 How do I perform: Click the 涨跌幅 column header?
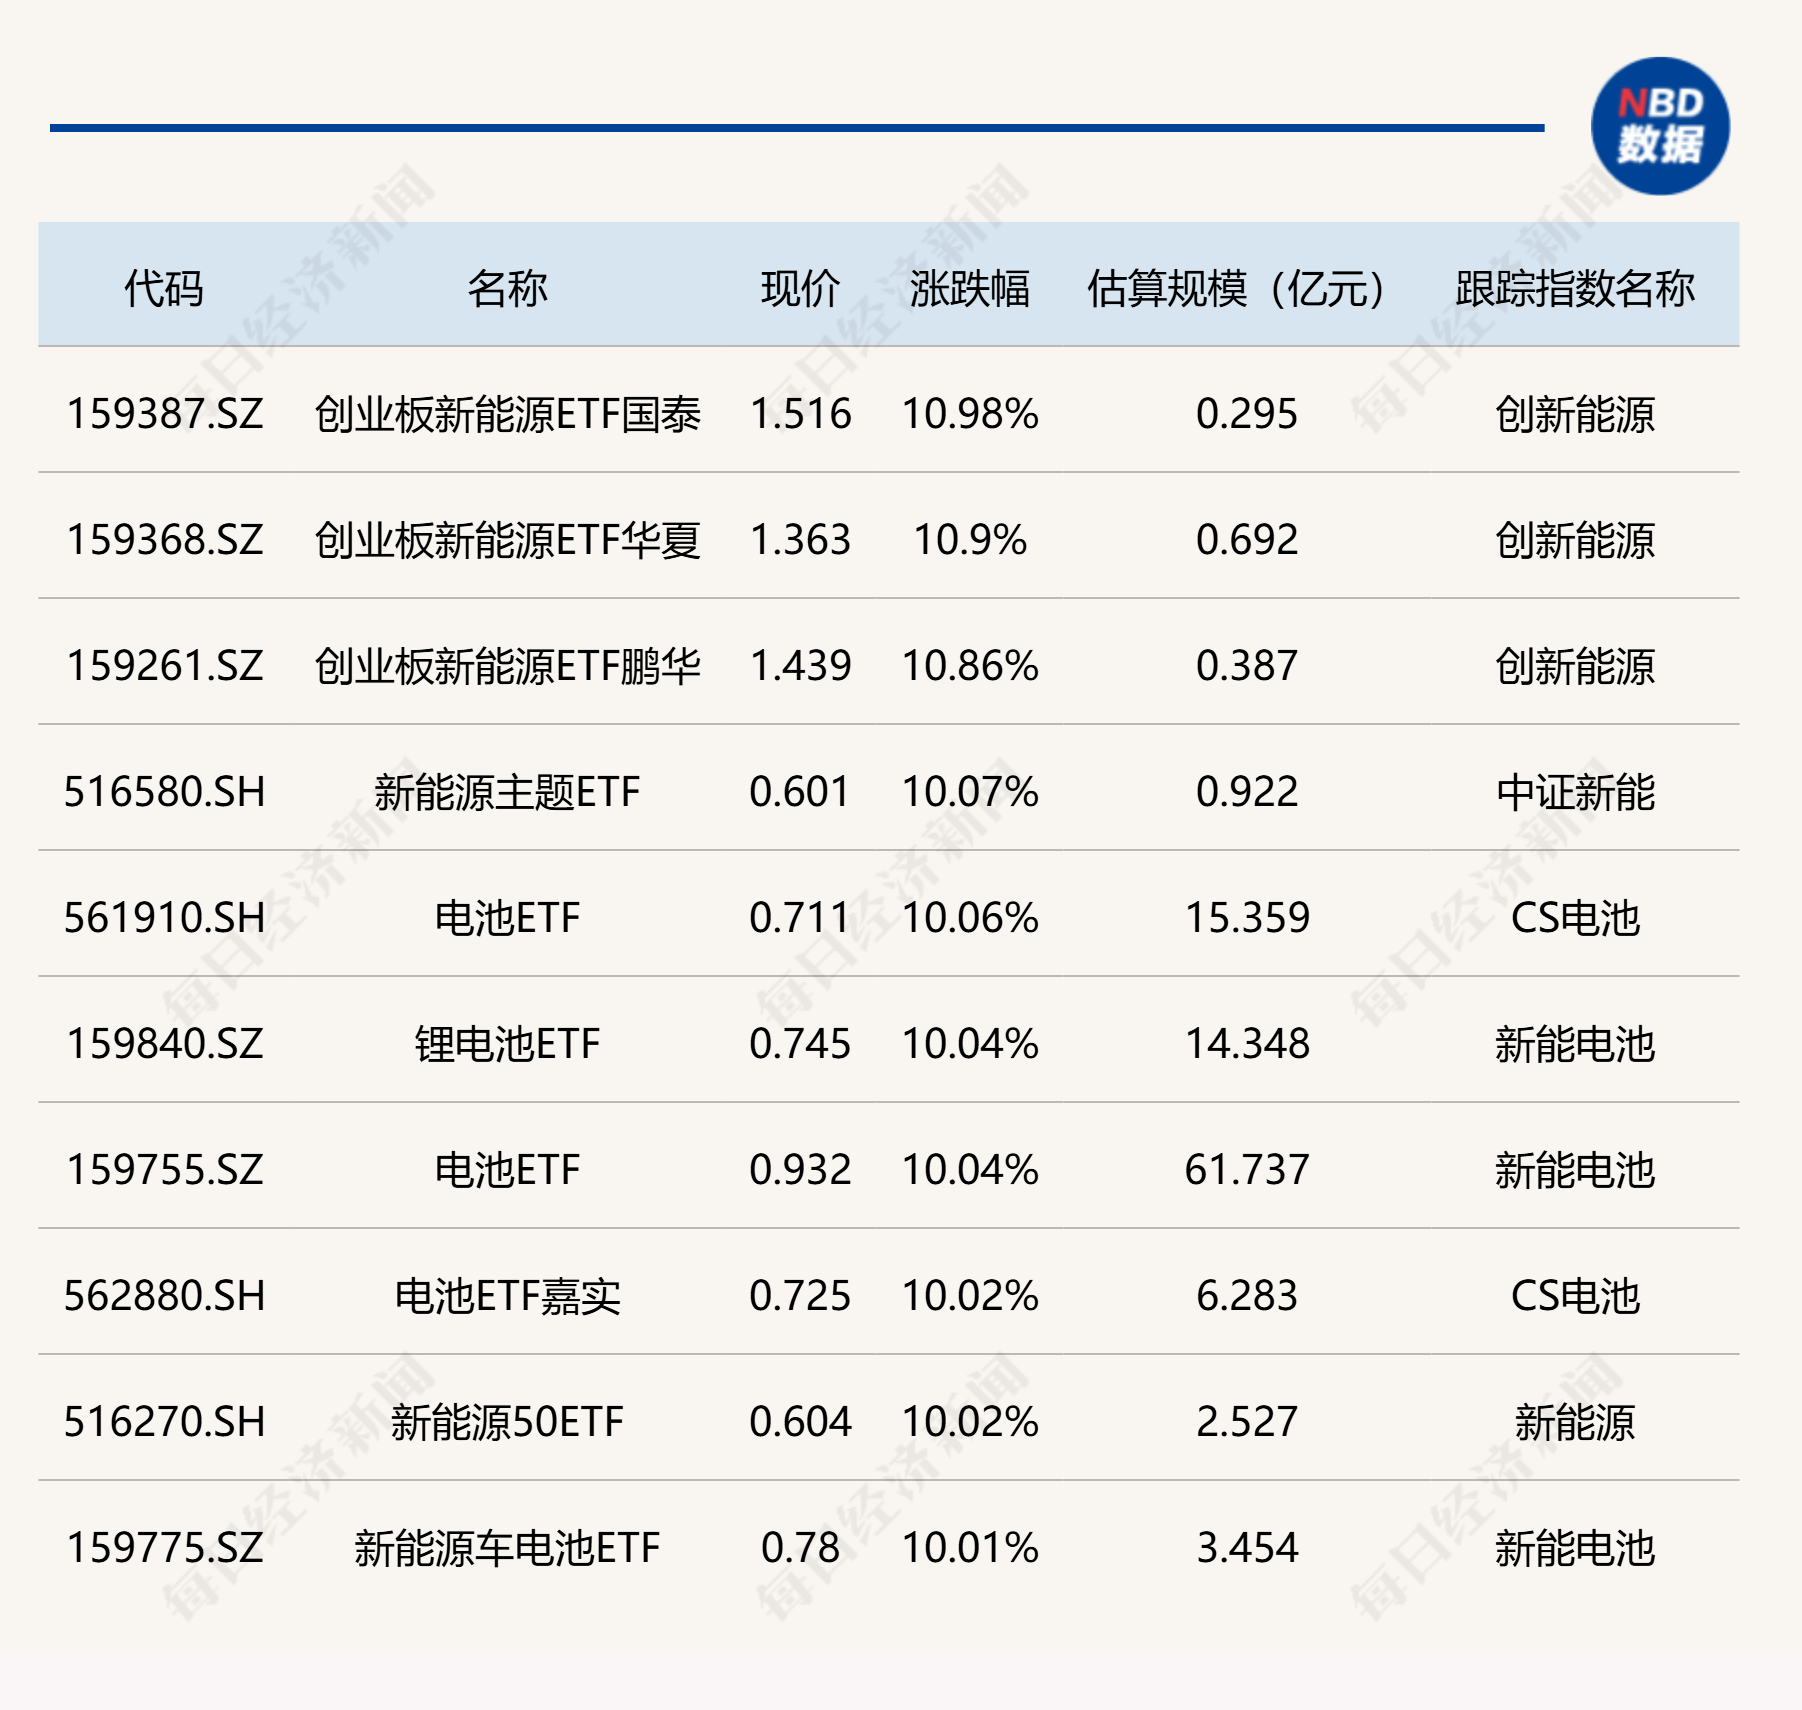pyautogui.click(x=969, y=289)
